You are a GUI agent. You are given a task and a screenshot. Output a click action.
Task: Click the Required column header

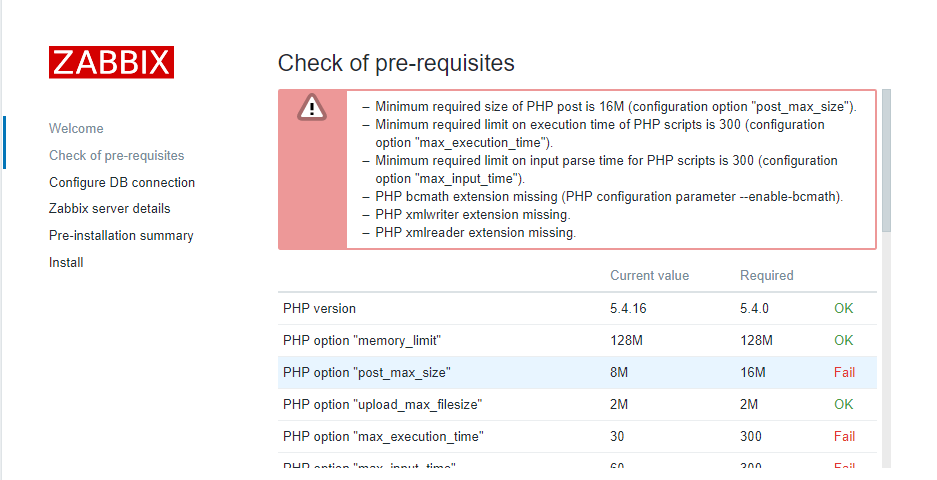766,276
